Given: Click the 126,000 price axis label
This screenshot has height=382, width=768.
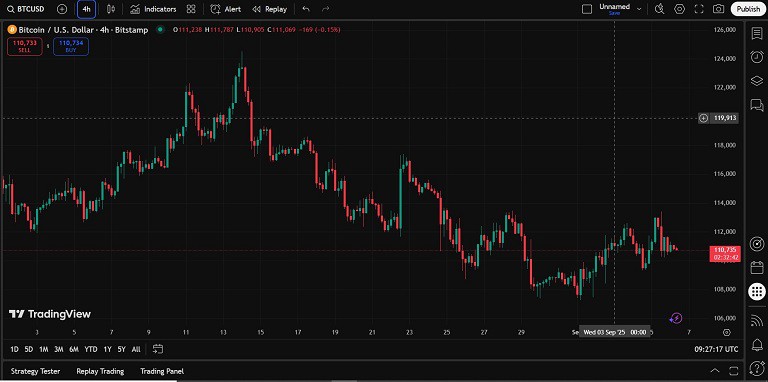Looking at the screenshot, I should 725,30.
